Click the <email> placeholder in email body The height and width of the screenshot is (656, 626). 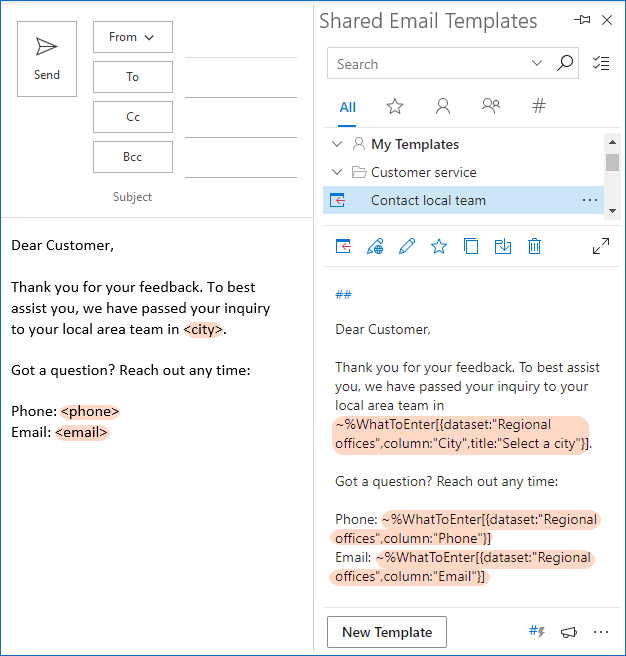[82, 432]
